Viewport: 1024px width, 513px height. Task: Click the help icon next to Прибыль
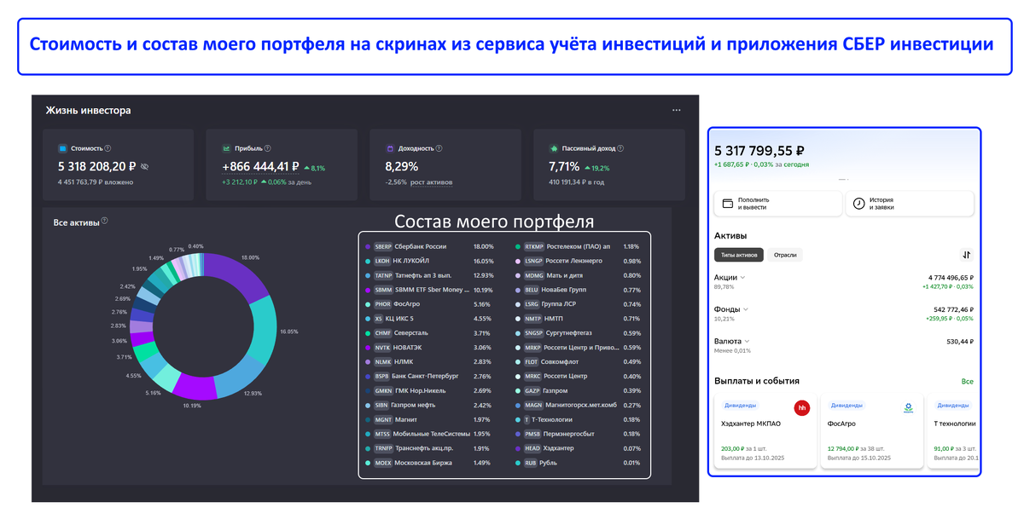[x=268, y=148]
